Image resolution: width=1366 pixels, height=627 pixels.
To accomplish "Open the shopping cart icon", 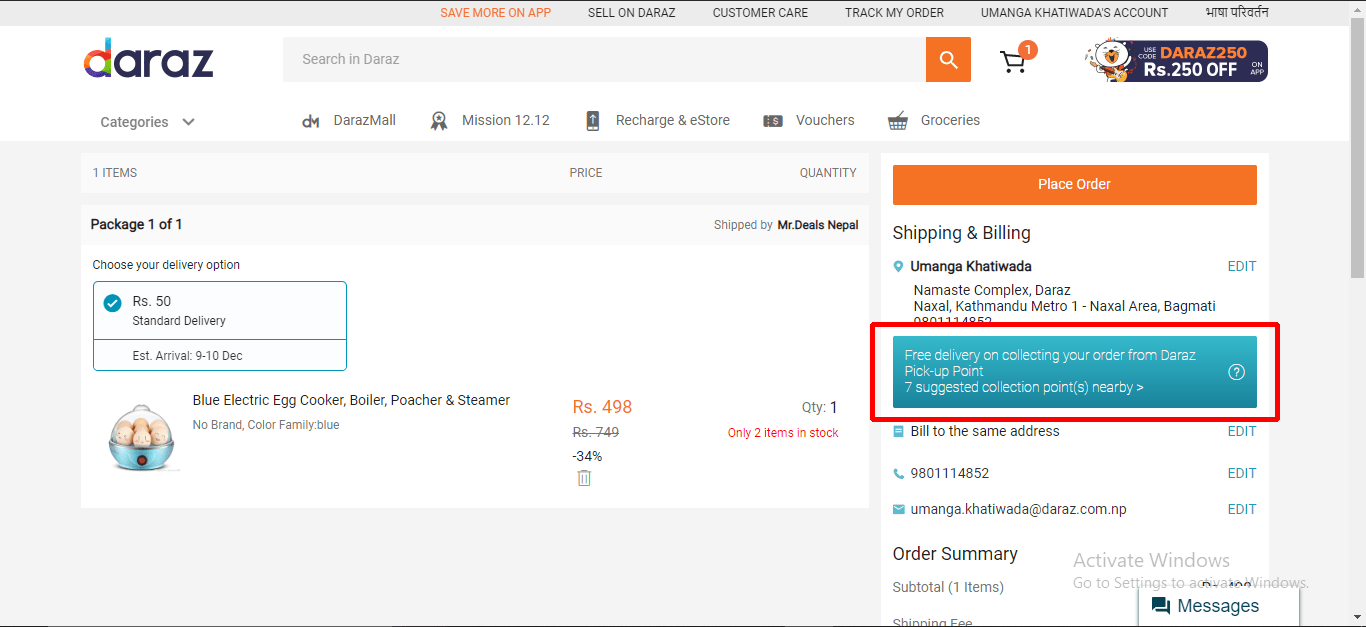I will coord(1014,60).
